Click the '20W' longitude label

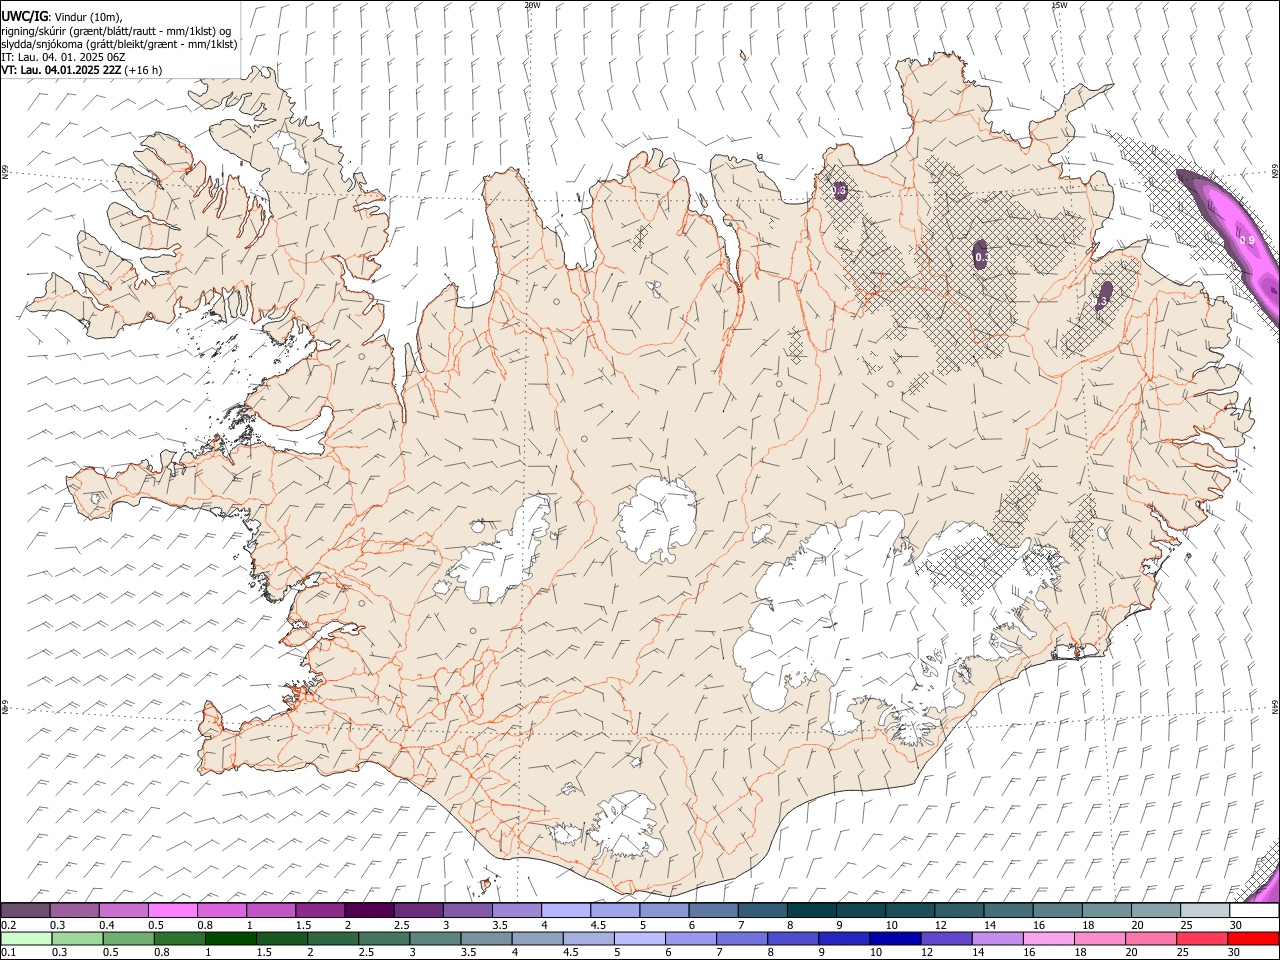532,5
